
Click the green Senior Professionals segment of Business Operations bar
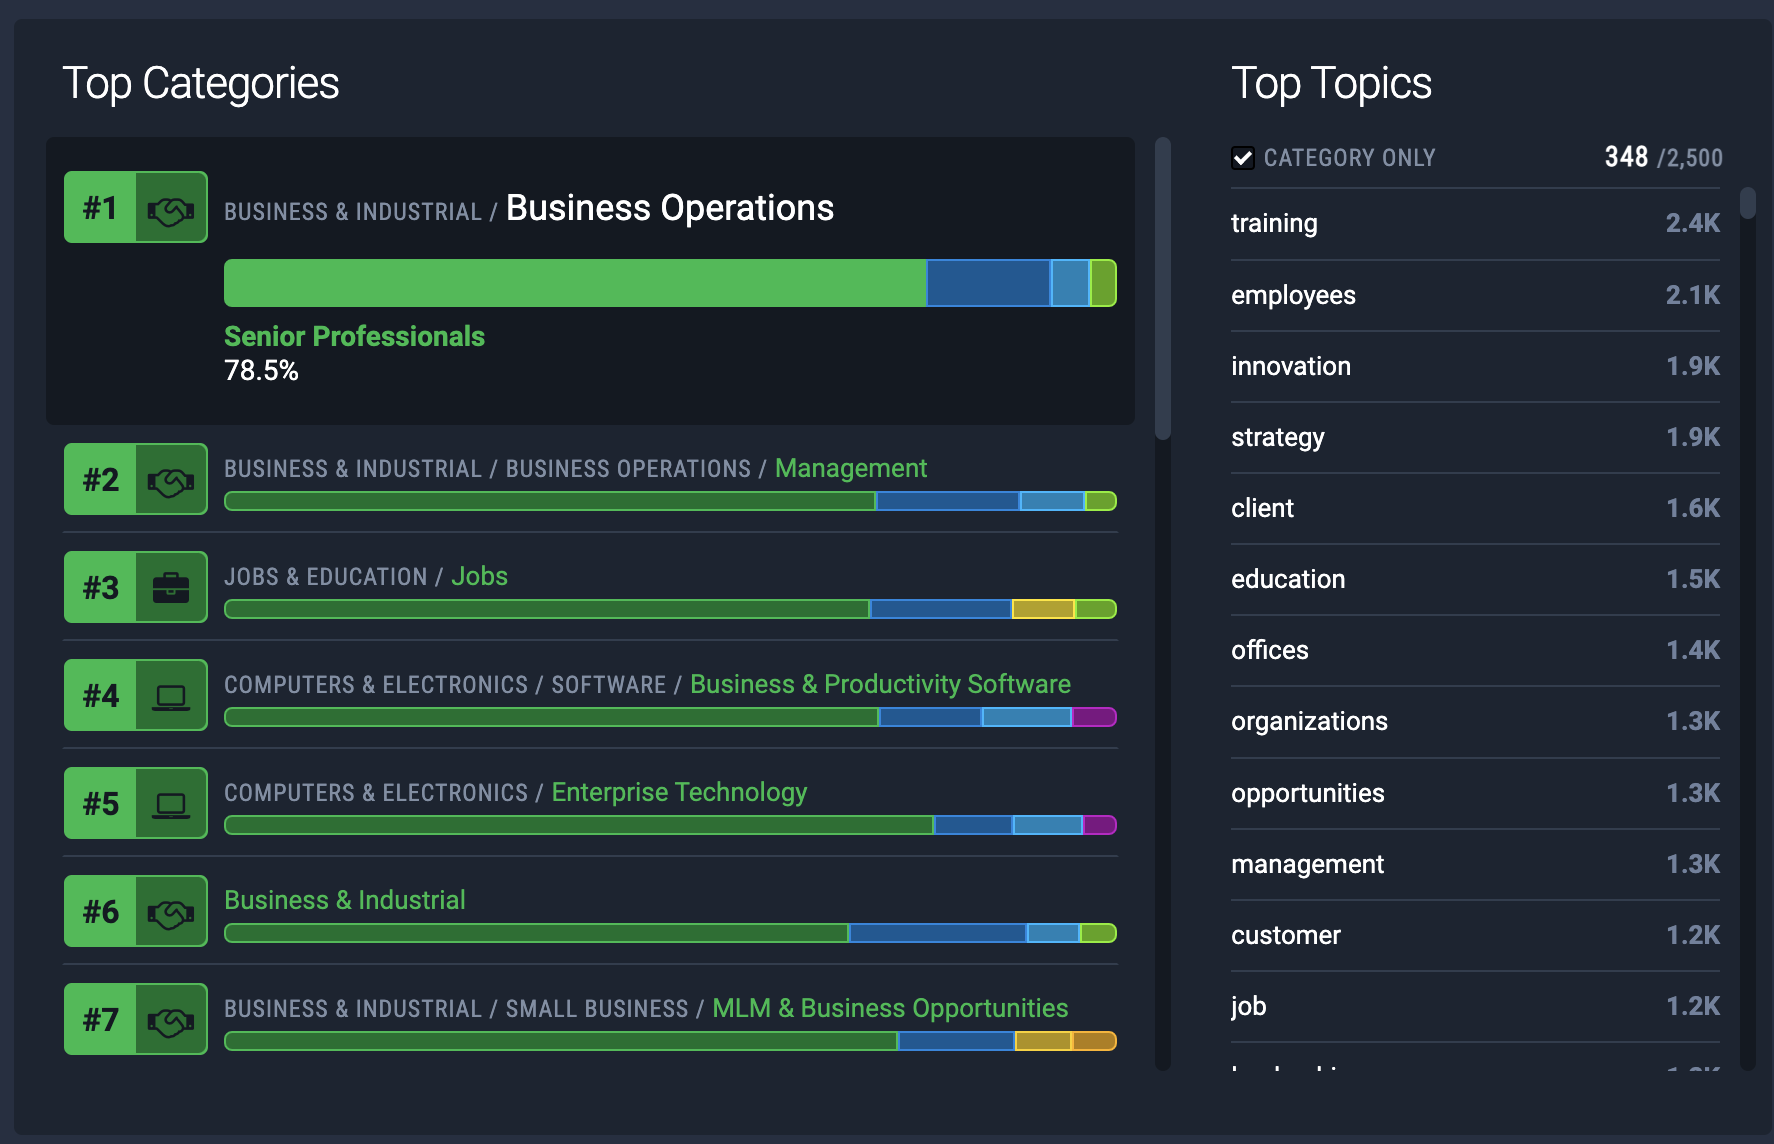(575, 283)
